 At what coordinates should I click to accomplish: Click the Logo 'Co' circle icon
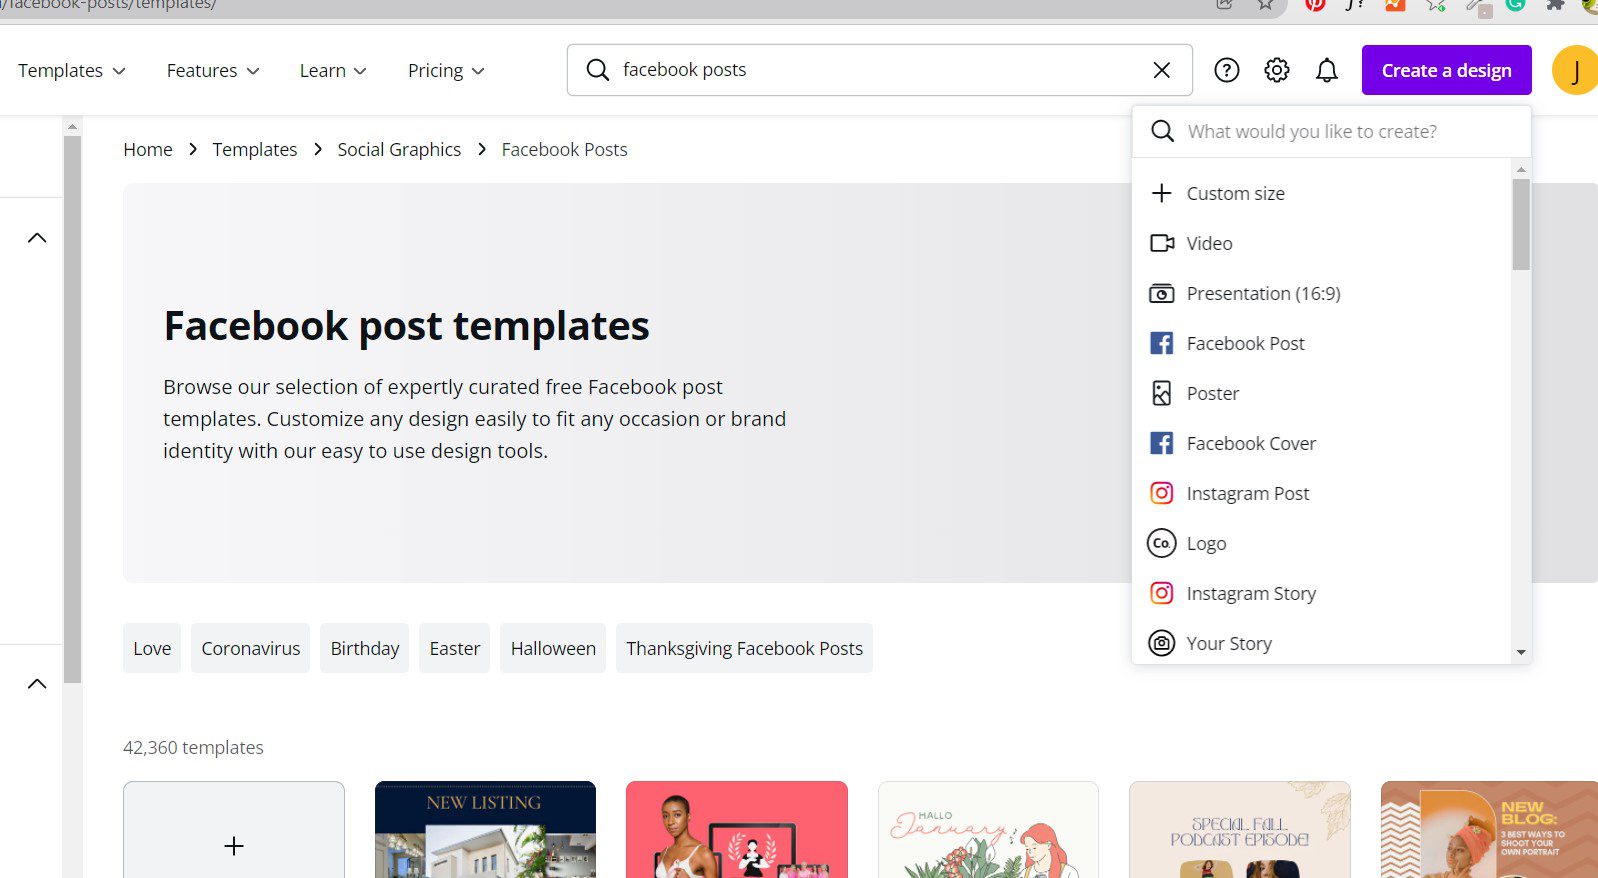(1161, 543)
